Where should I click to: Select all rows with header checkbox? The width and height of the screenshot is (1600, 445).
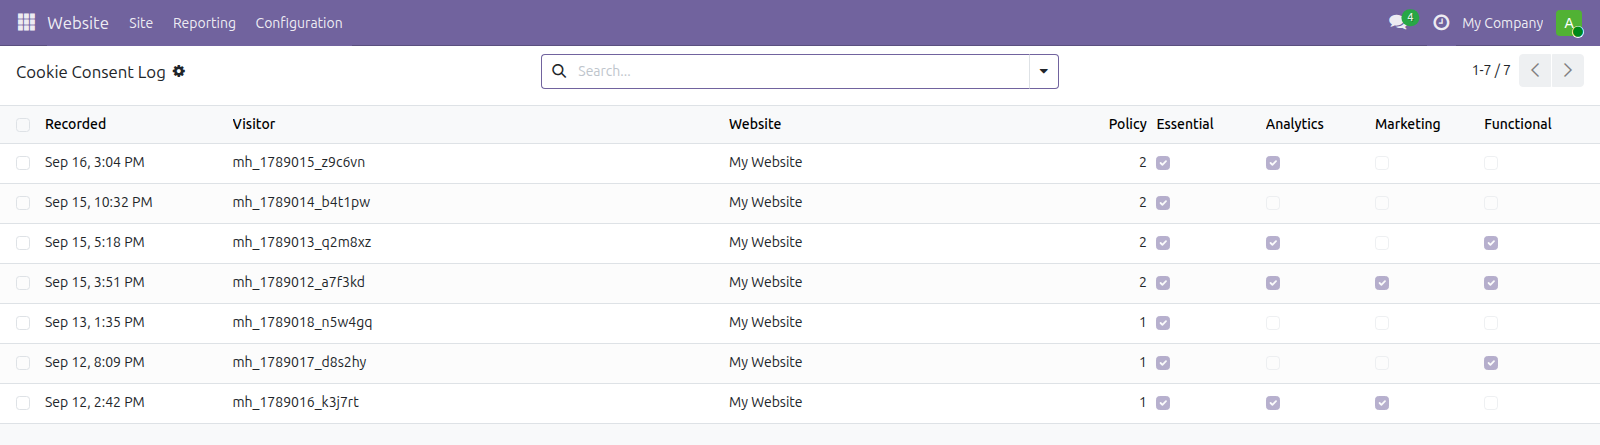click(x=23, y=125)
